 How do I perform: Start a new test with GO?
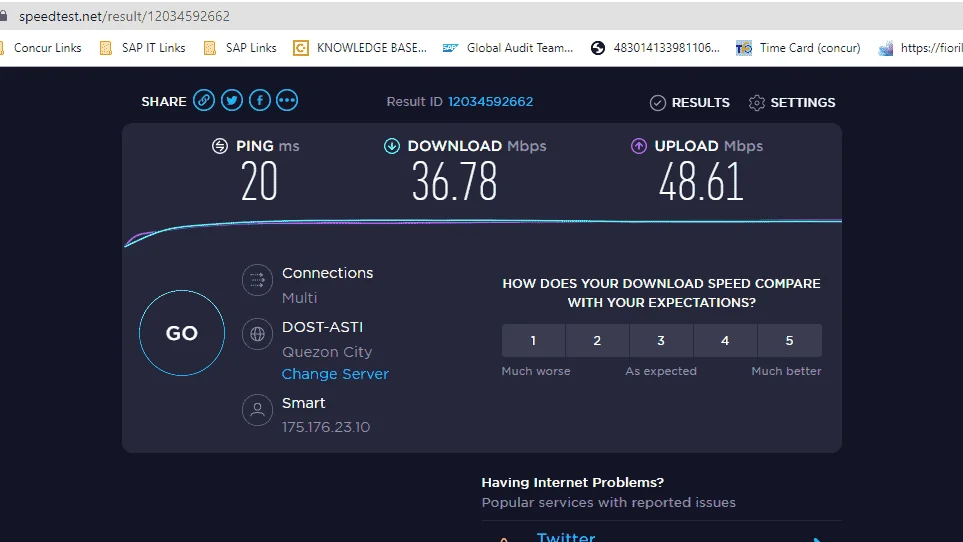182,333
